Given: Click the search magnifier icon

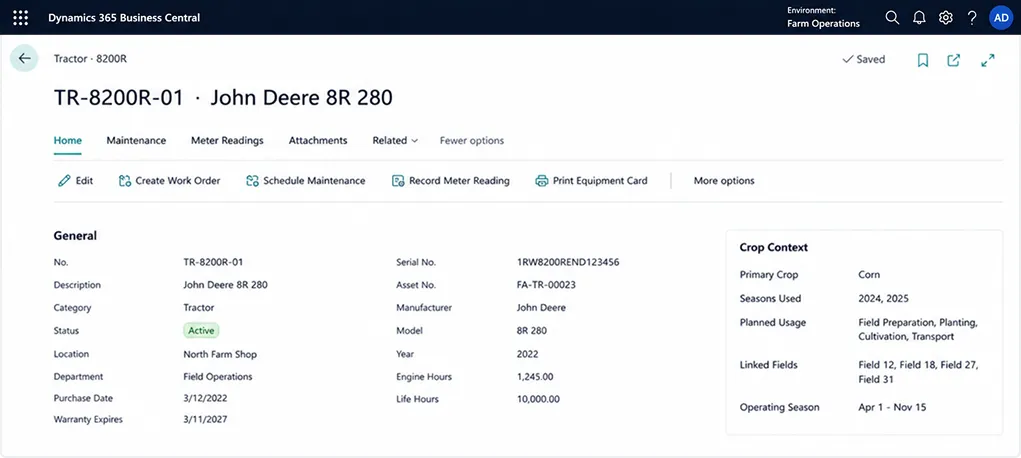Looking at the screenshot, I should (892, 18).
